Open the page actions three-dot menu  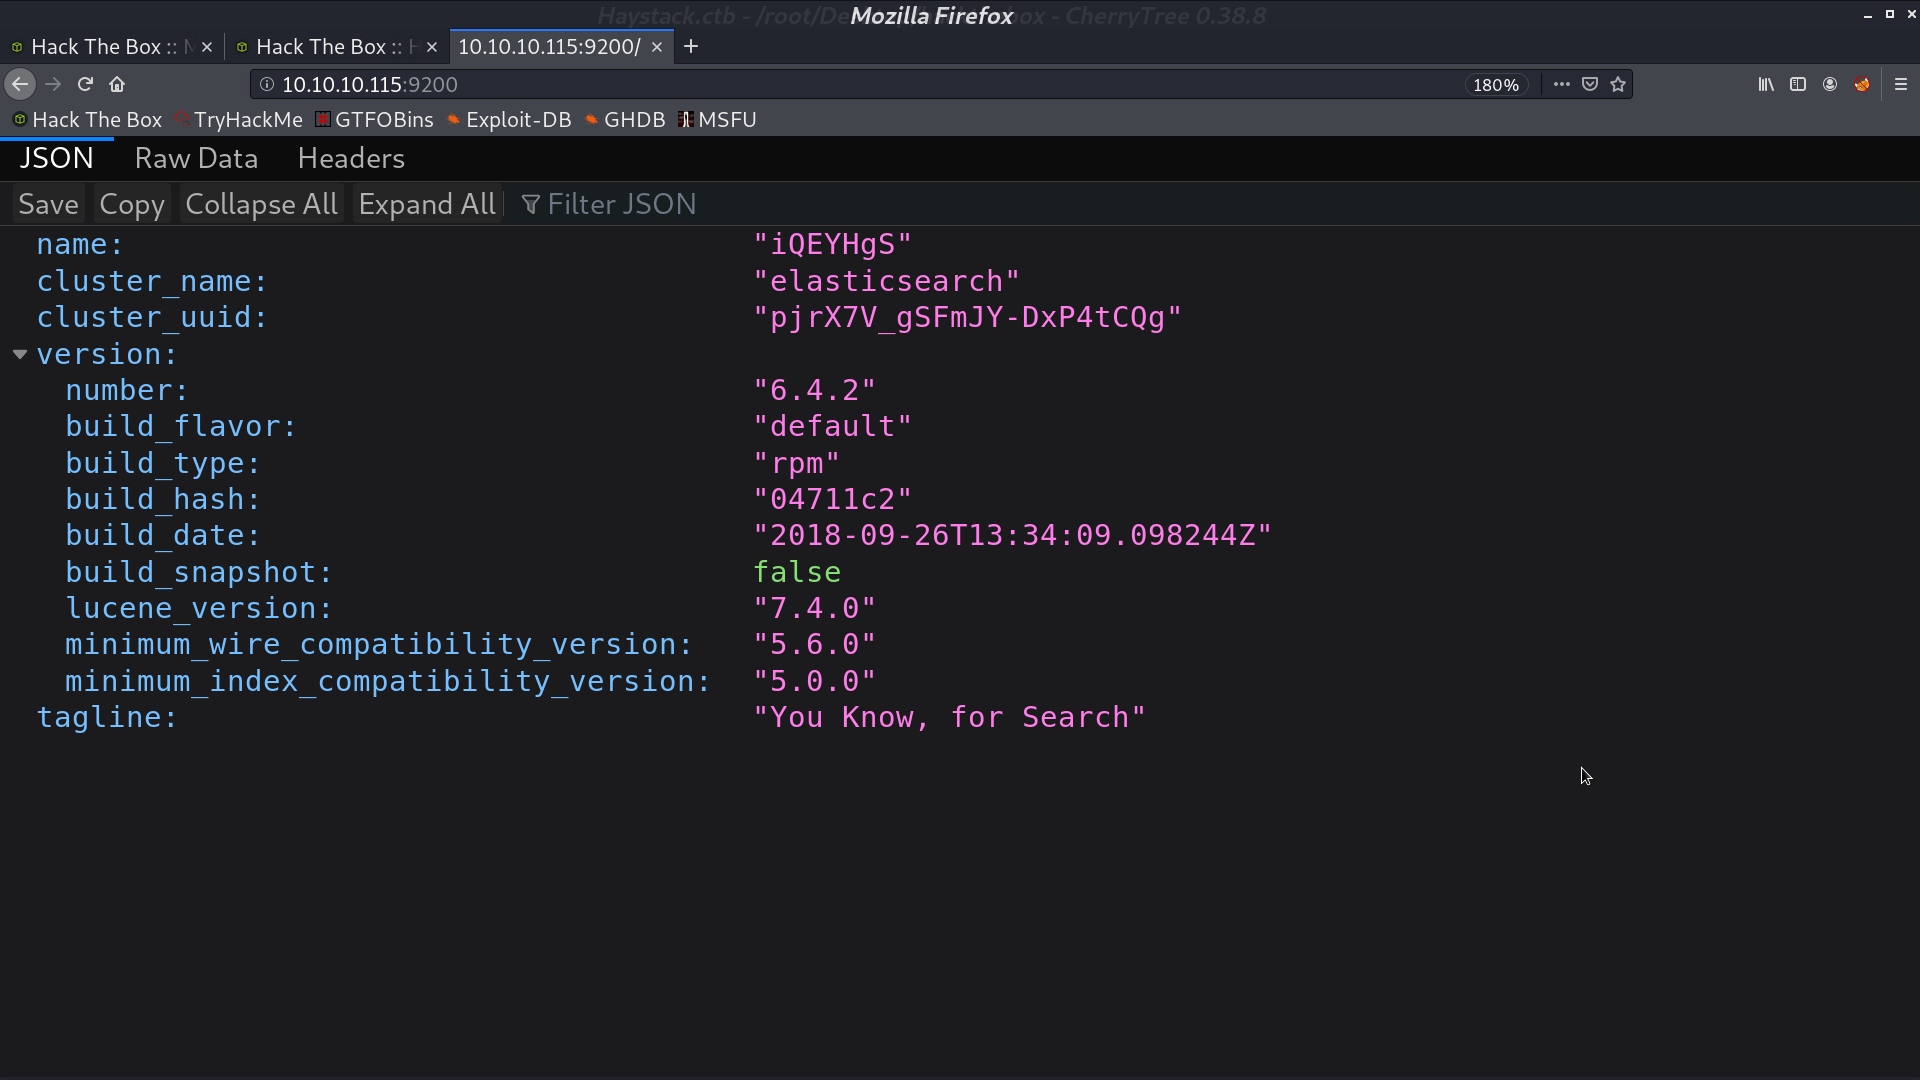pos(1561,84)
